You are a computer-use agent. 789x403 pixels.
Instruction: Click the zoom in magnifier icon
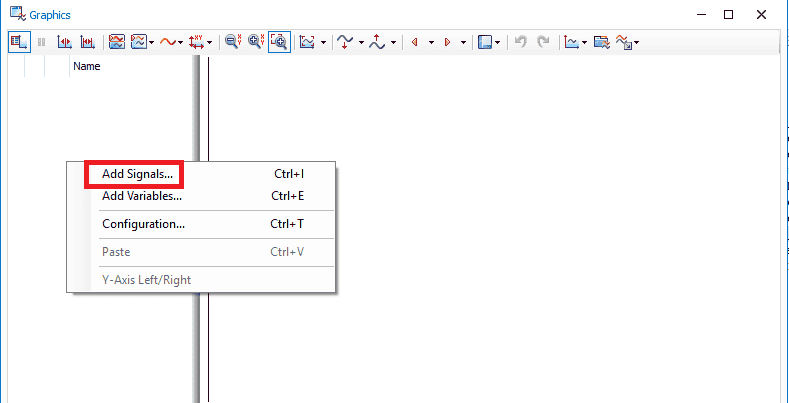click(255, 42)
